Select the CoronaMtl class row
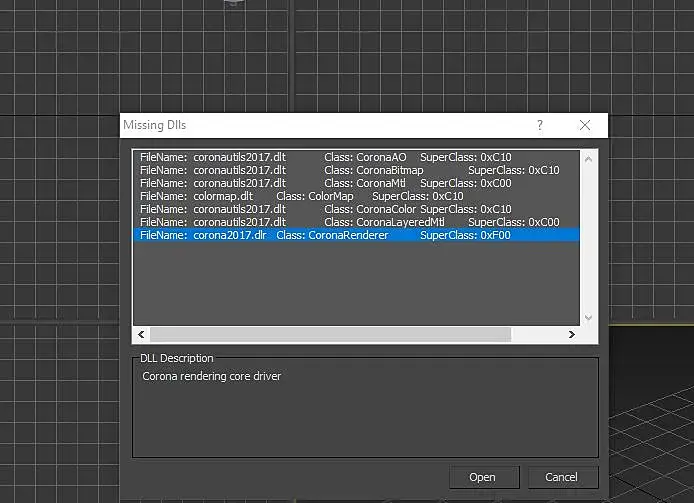Viewport: 694px width, 503px height. click(356, 183)
